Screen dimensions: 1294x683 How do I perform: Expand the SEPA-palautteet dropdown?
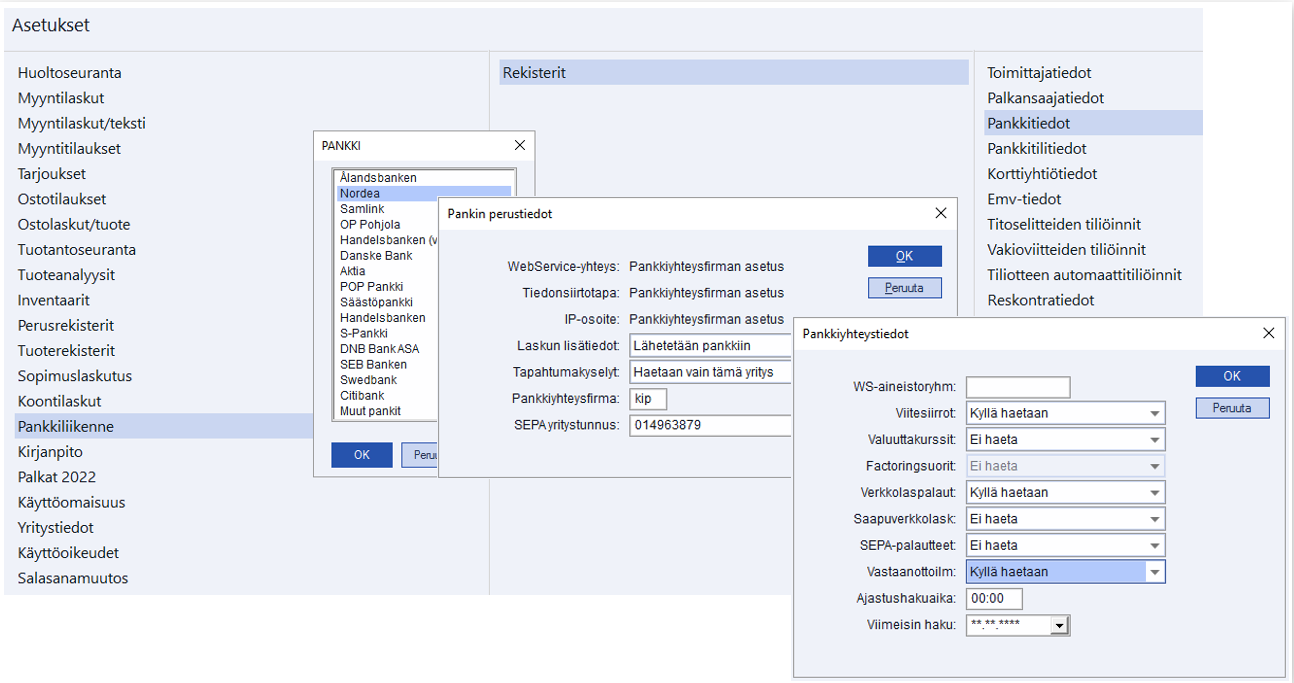pyautogui.click(x=1155, y=546)
